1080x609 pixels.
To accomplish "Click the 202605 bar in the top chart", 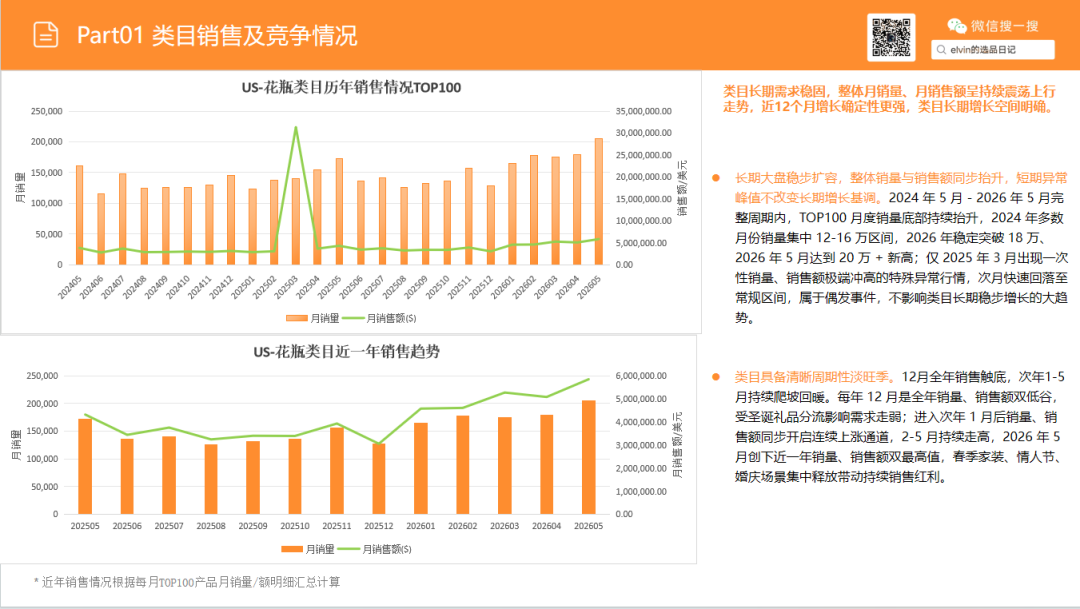I will pyautogui.click(x=599, y=201).
